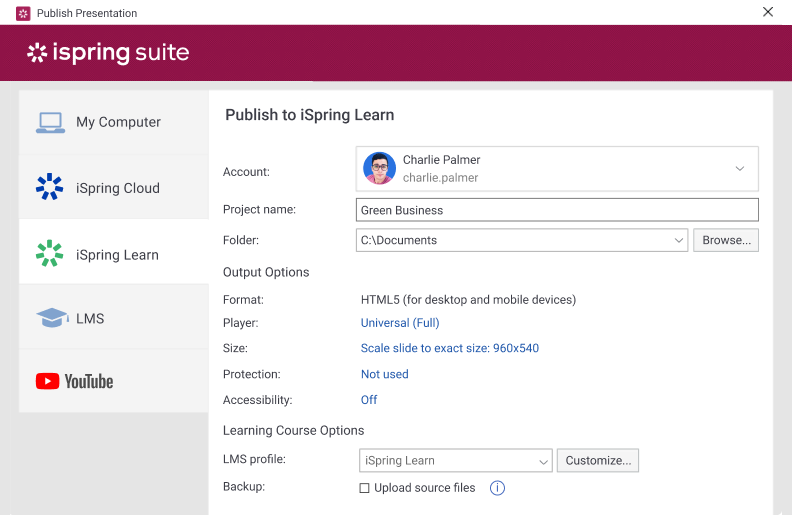Click the LMS graduation cap icon
Viewport: 792px width, 515px height.
(x=52, y=318)
